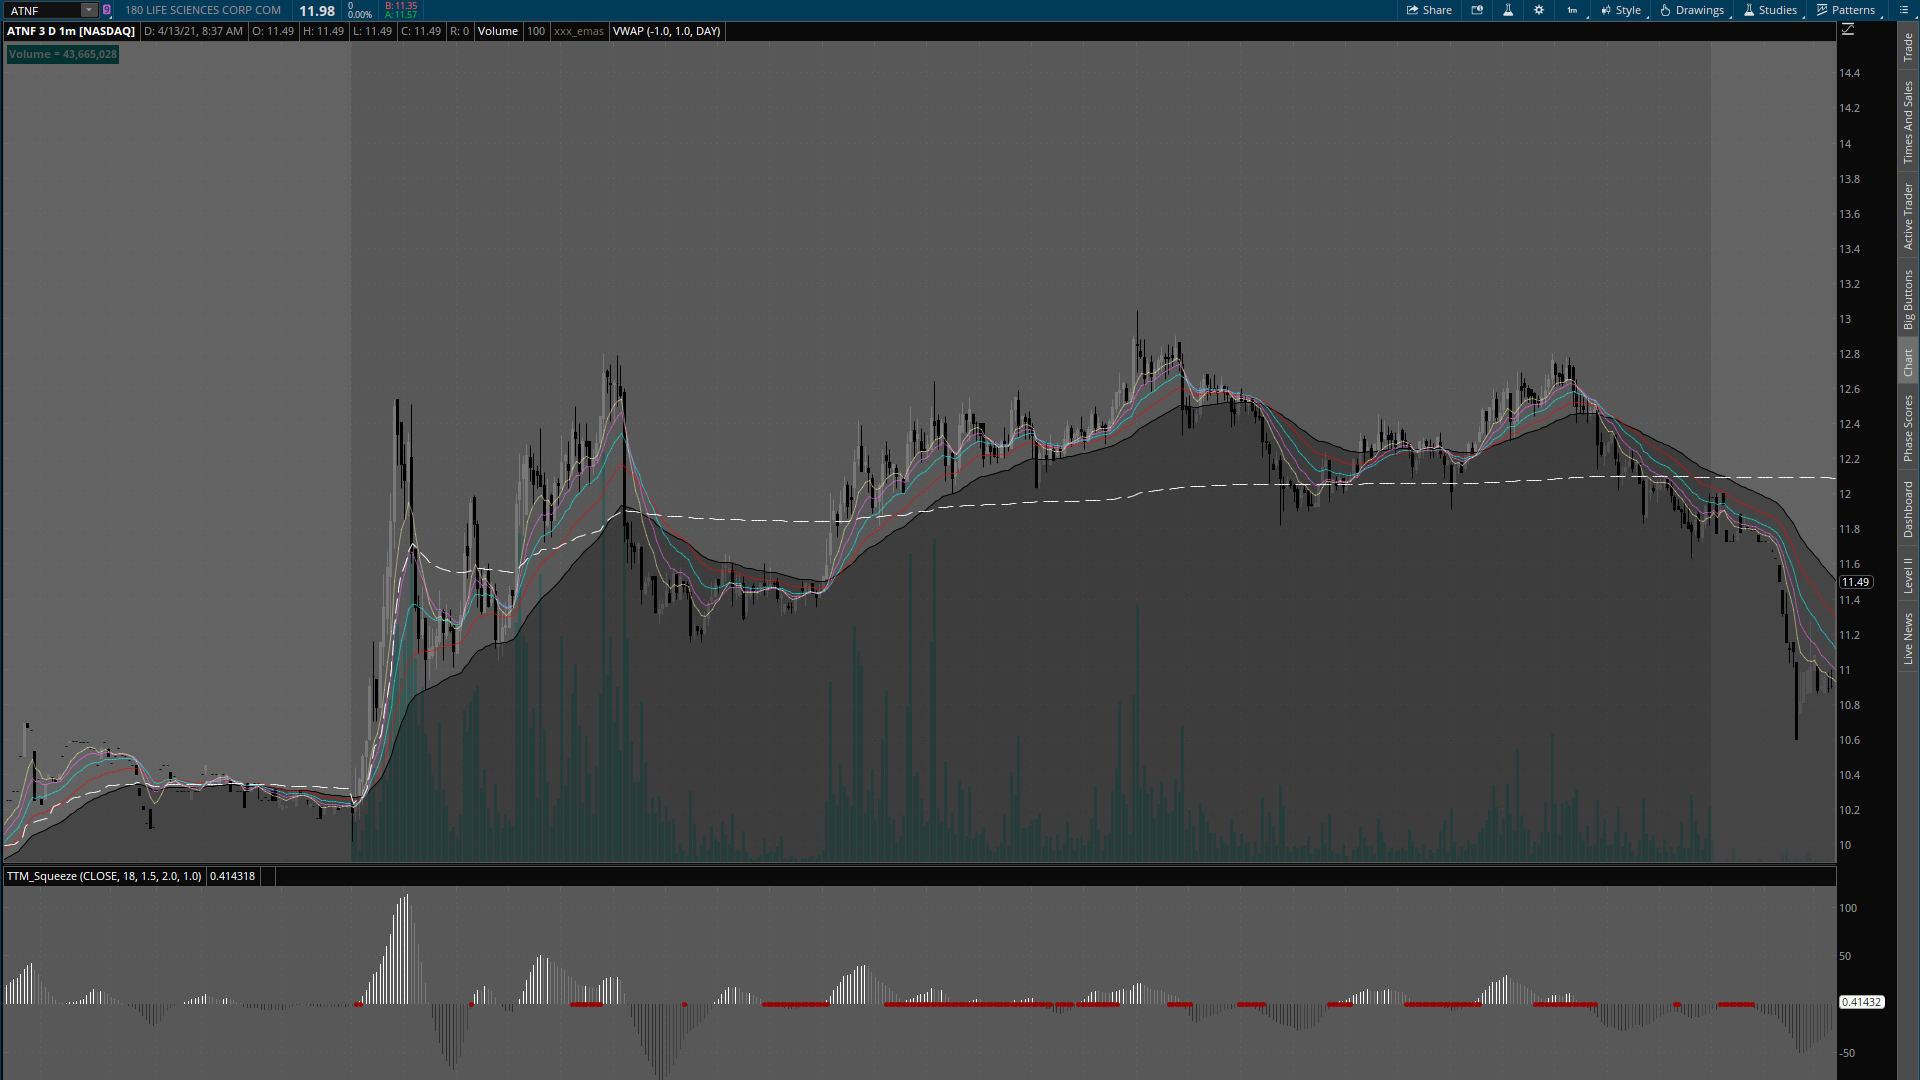The height and width of the screenshot is (1080, 1920).
Task: Click the TTM_Squeeze indicator label
Action: (103, 876)
